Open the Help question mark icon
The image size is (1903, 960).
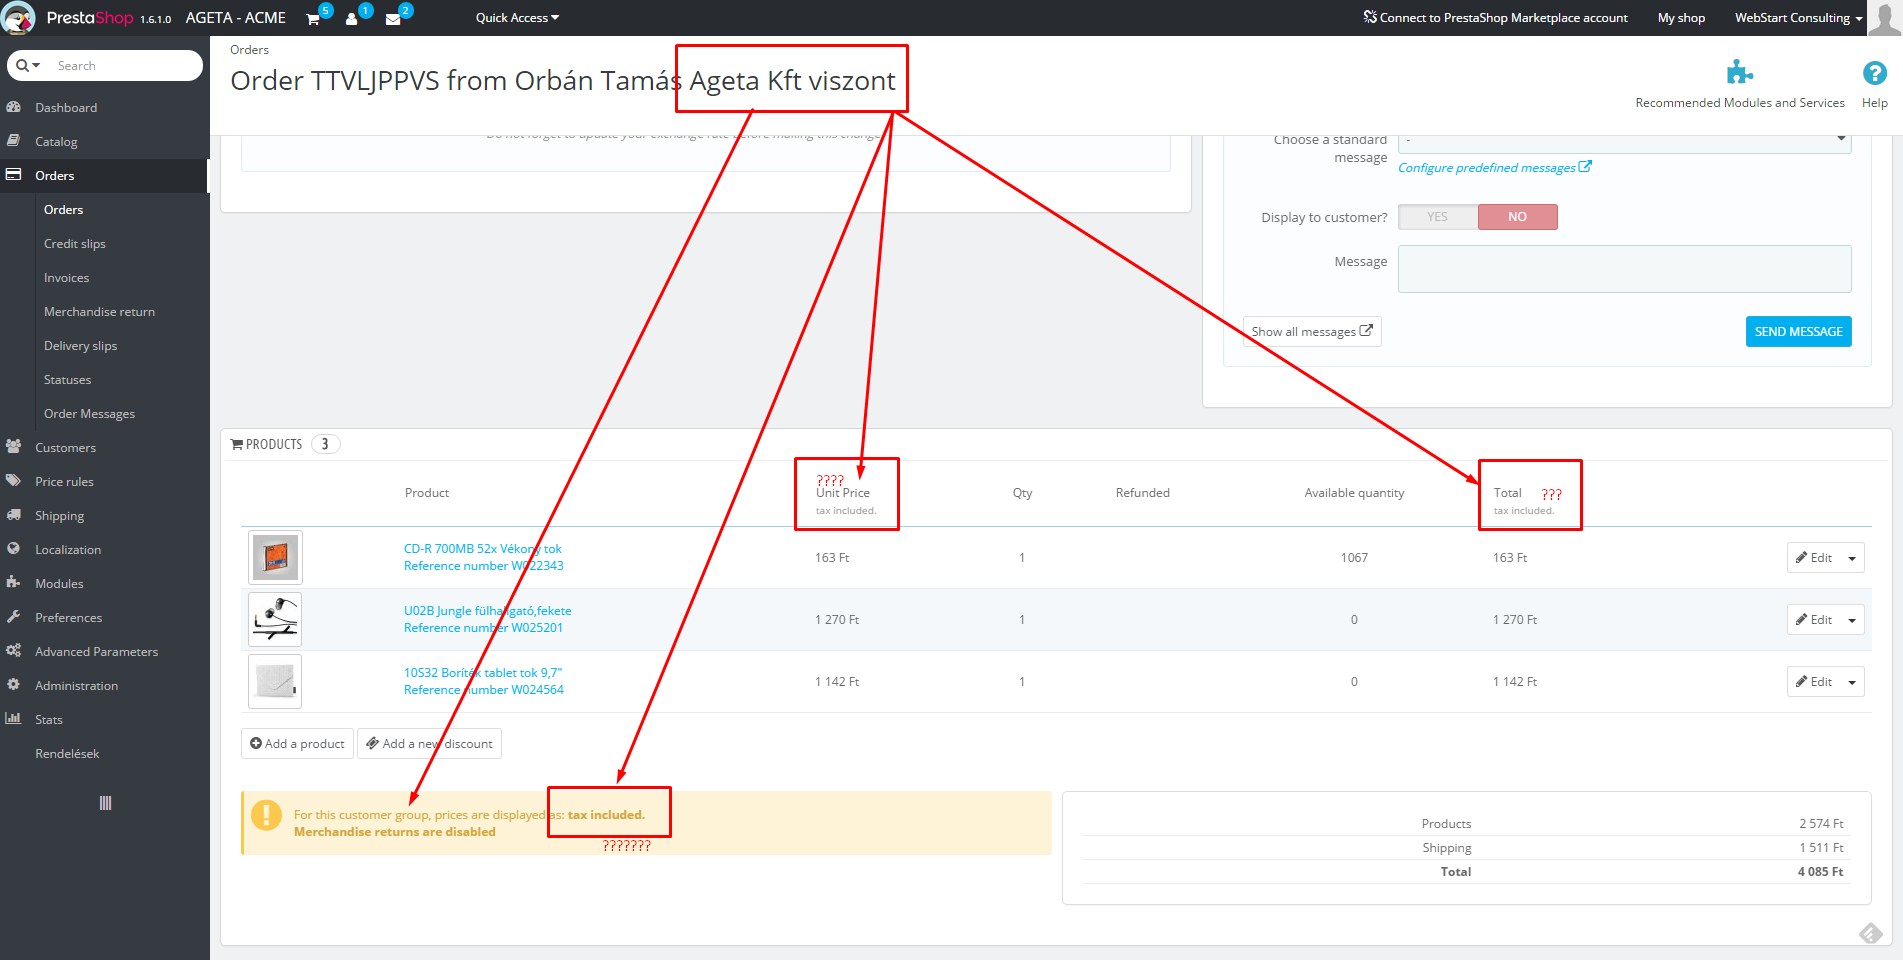pyautogui.click(x=1874, y=72)
